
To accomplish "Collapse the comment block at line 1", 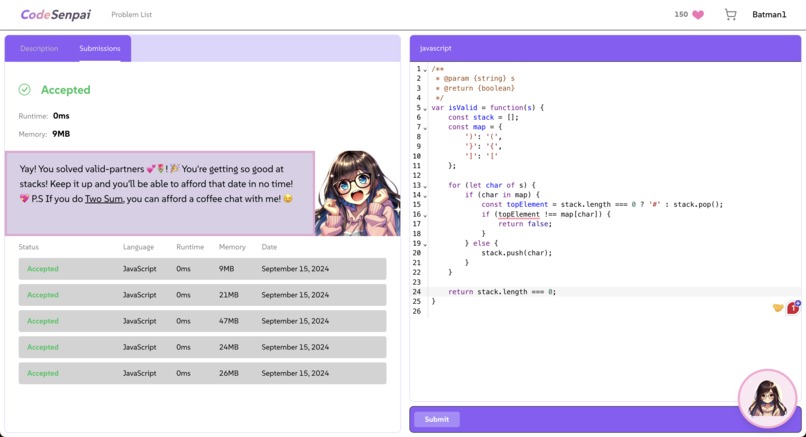I will pyautogui.click(x=425, y=69).
